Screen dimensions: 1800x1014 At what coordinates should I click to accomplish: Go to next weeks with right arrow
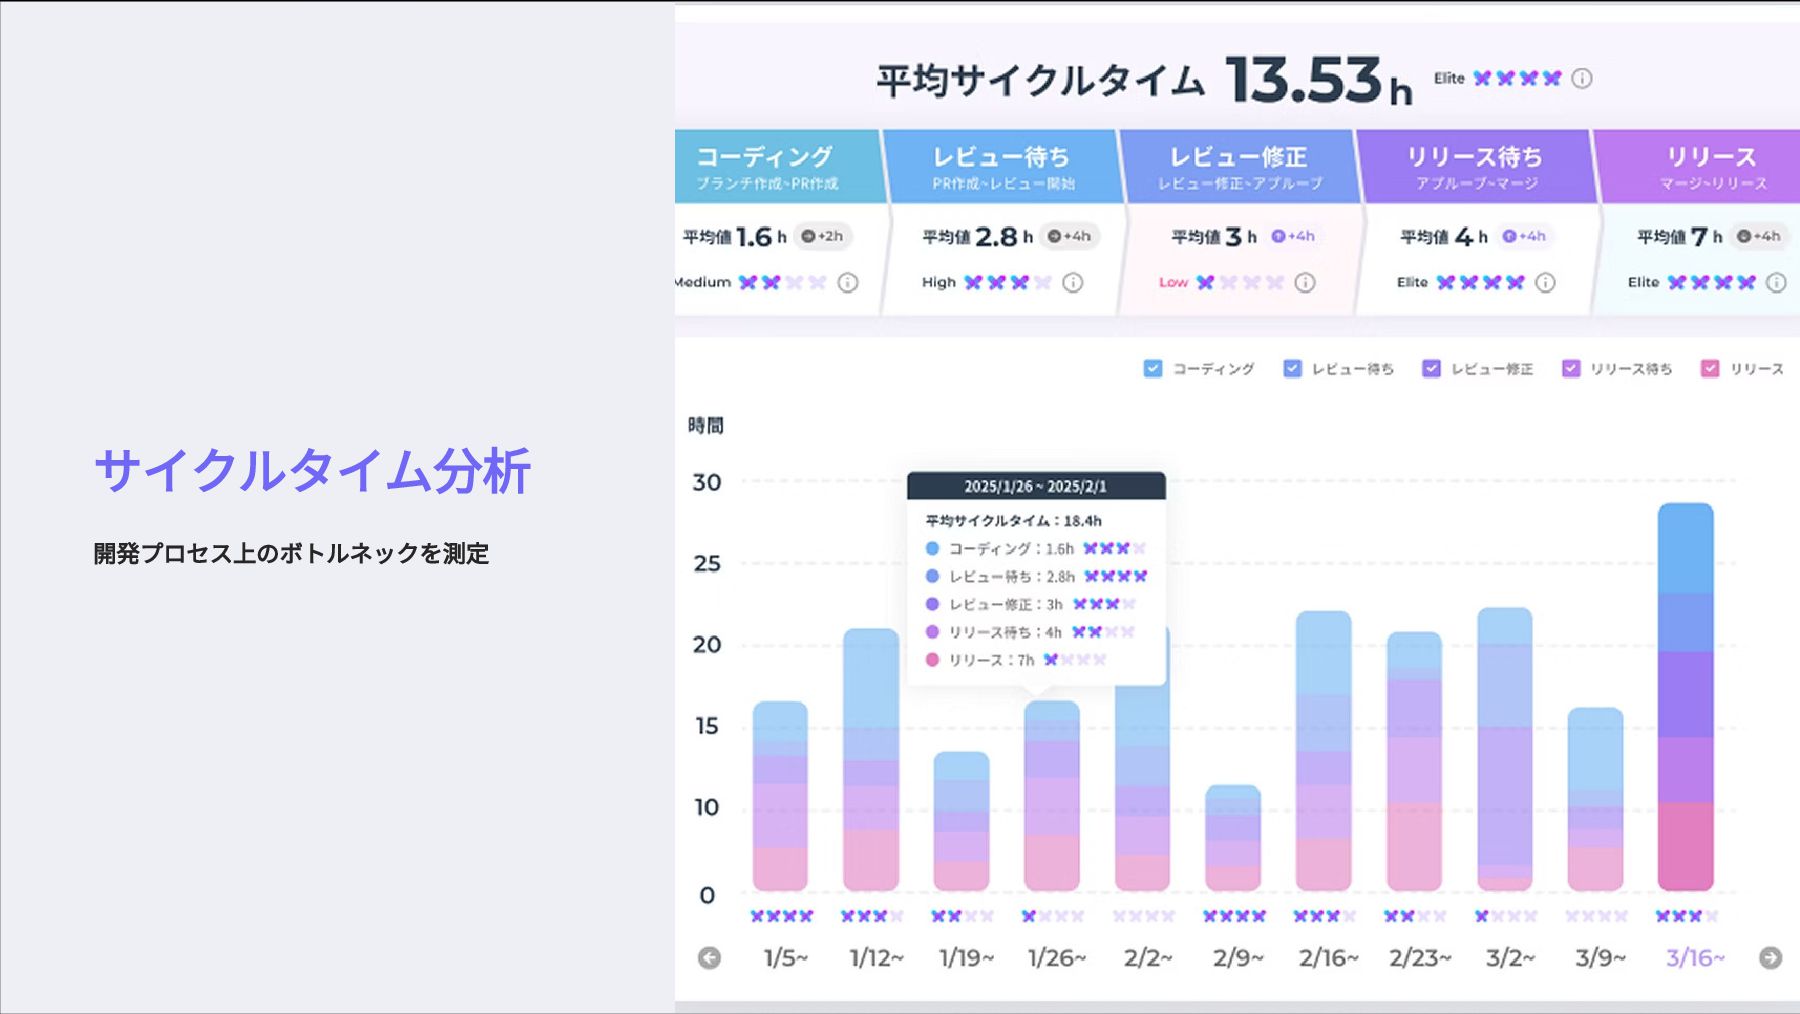click(x=1770, y=958)
